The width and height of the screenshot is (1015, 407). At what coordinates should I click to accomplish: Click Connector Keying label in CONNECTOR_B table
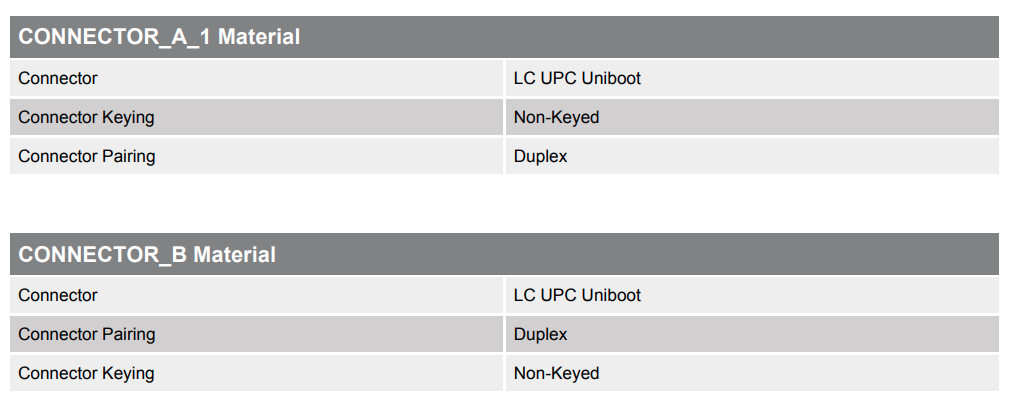coord(86,373)
